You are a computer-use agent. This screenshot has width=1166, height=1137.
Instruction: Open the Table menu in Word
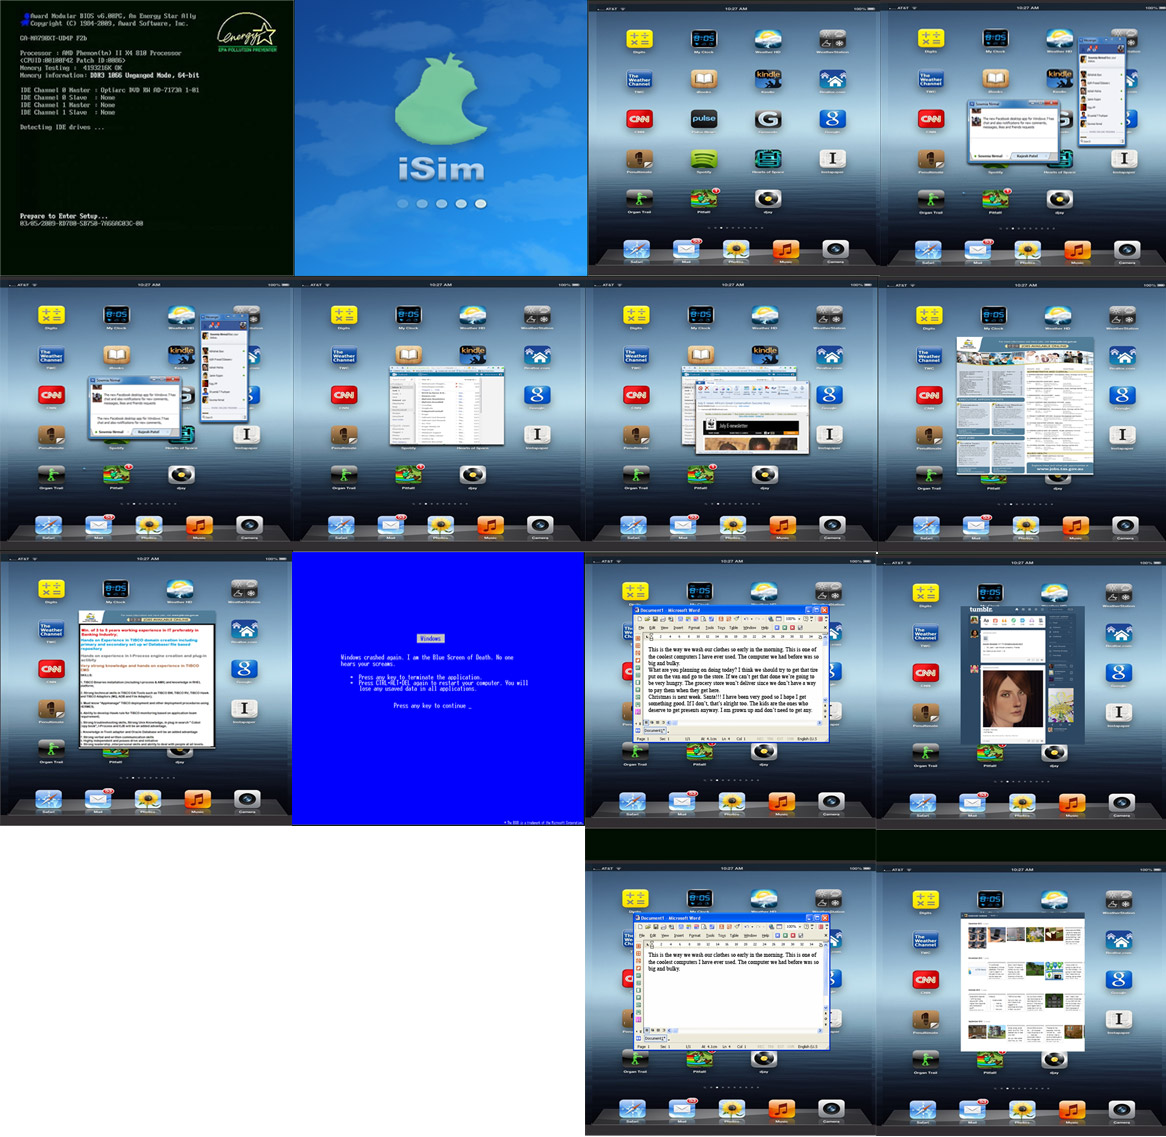click(x=734, y=628)
